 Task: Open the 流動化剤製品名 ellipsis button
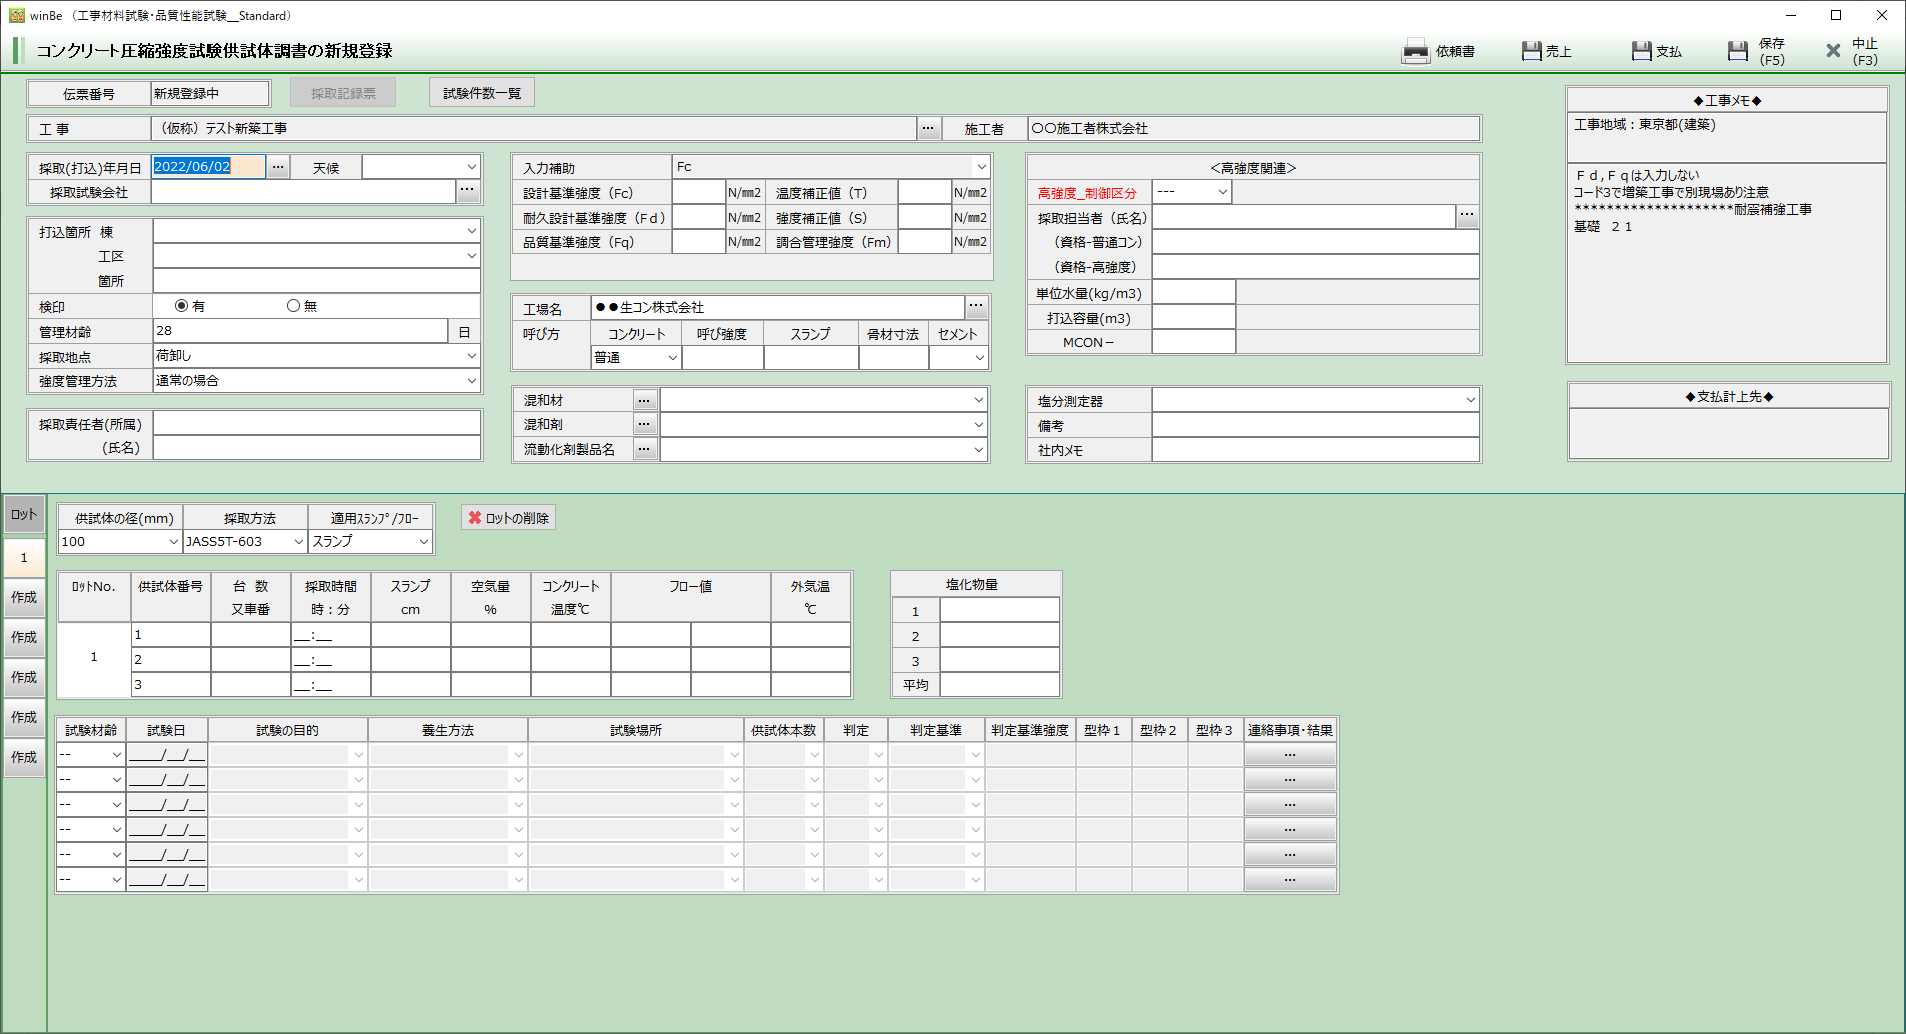(x=644, y=449)
